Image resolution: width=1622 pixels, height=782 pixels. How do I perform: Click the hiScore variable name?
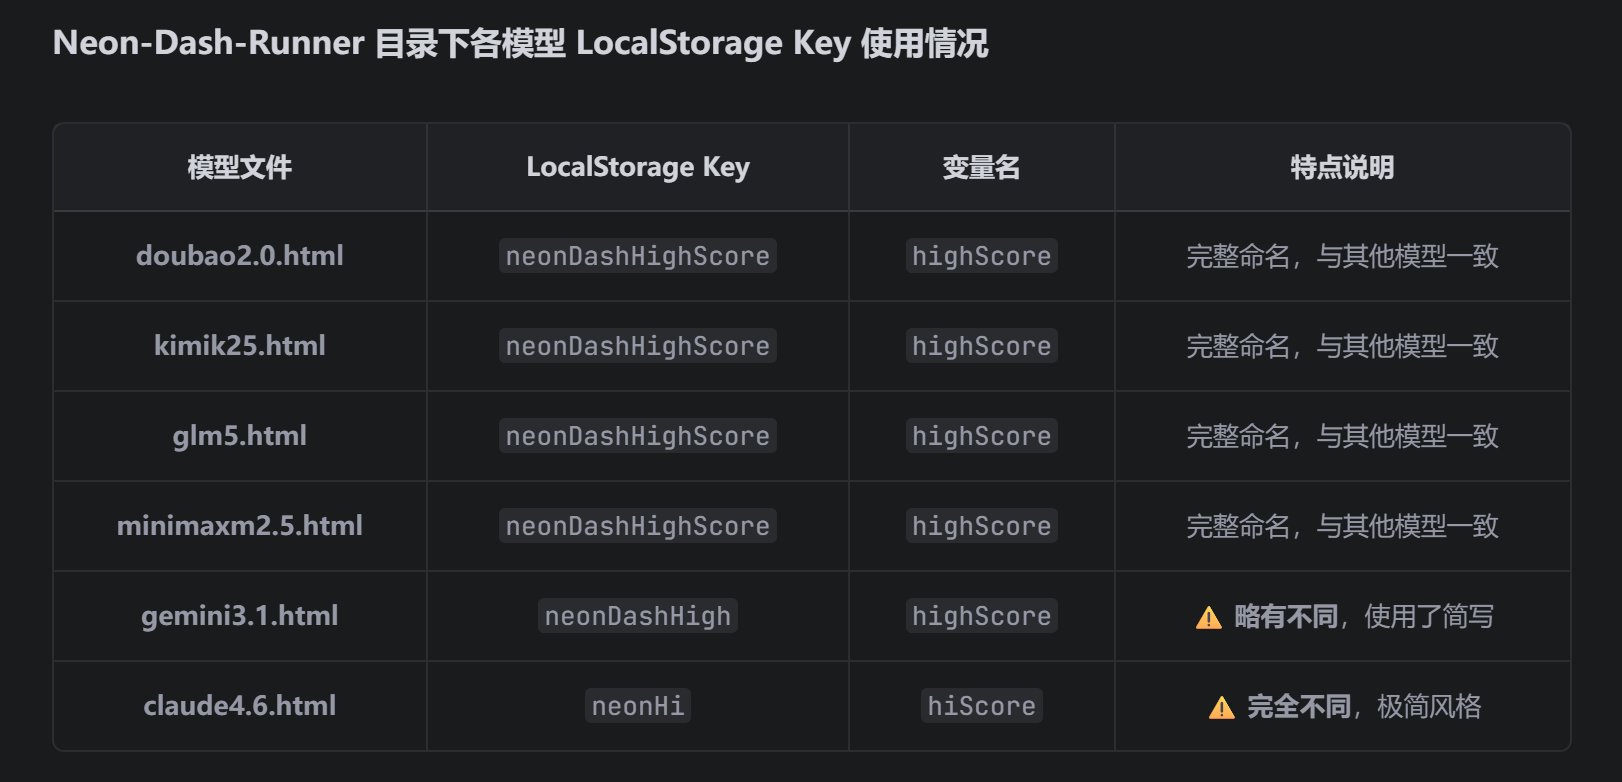pos(981,706)
